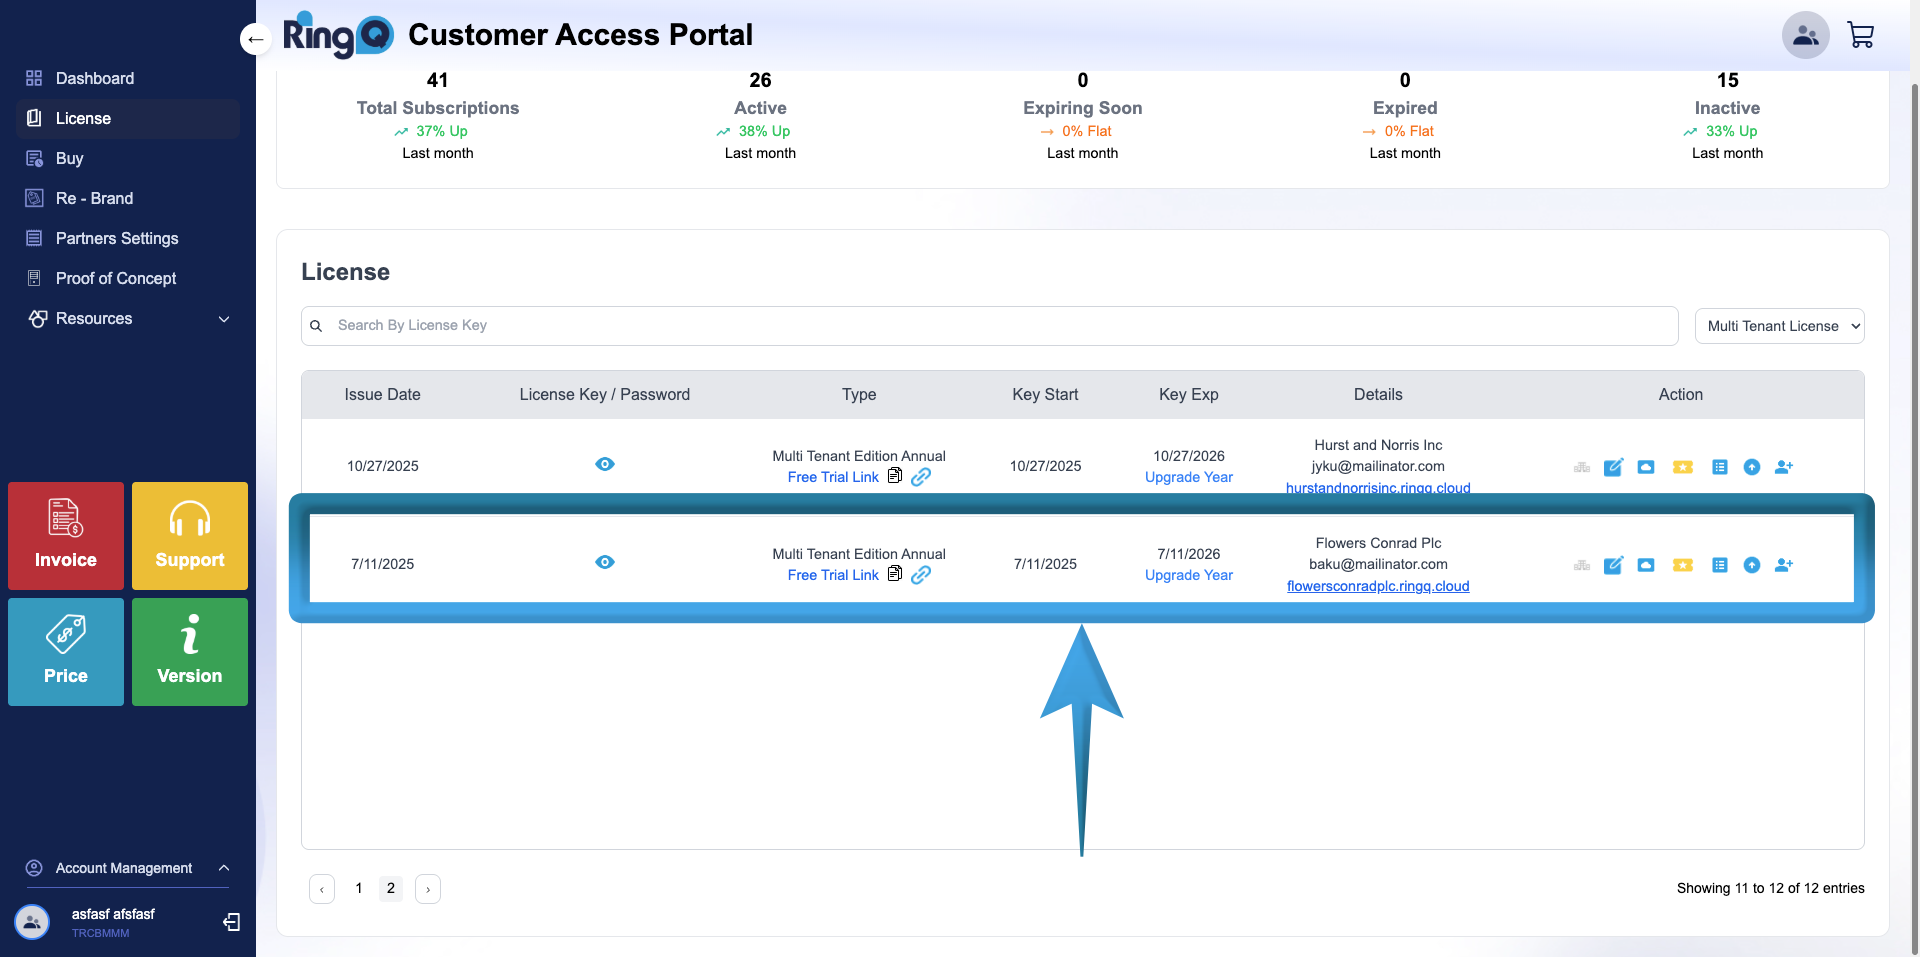
Task: Switch to the Buy section
Action: coord(69,158)
